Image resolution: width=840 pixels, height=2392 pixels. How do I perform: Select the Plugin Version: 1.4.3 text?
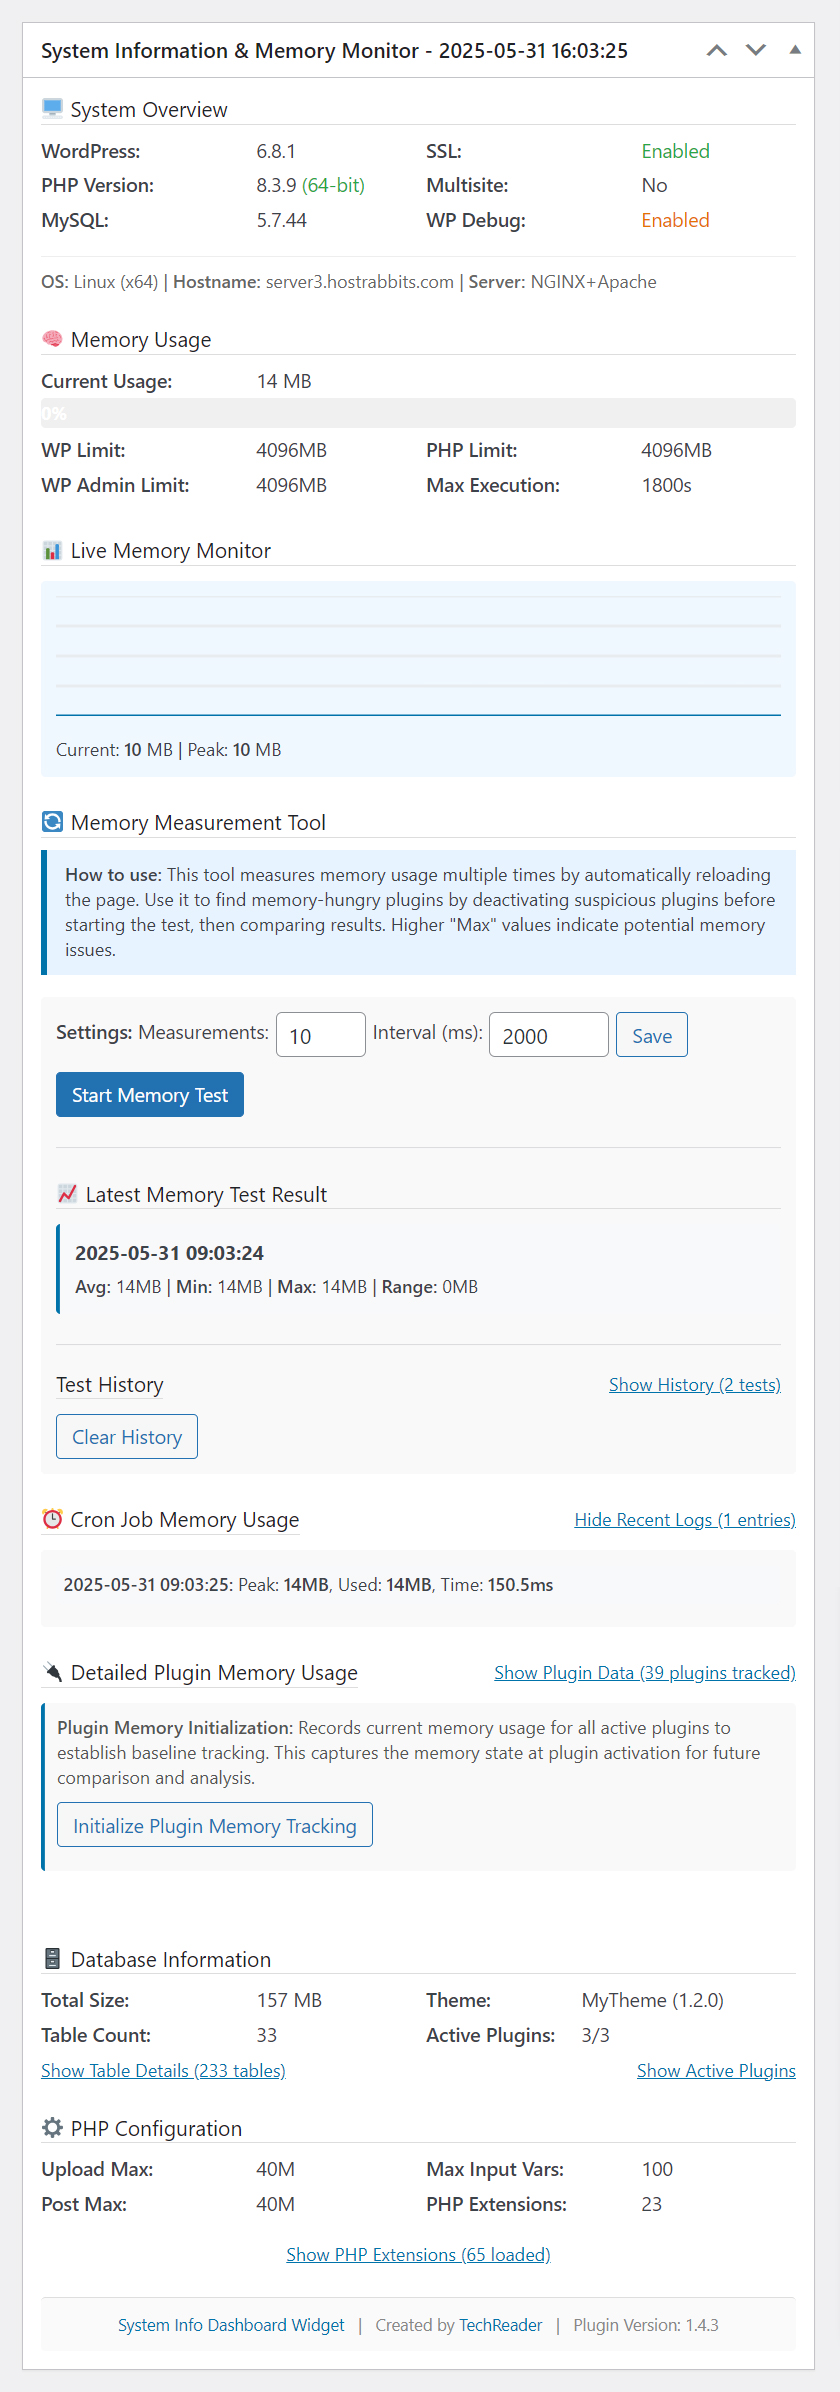(x=646, y=2326)
